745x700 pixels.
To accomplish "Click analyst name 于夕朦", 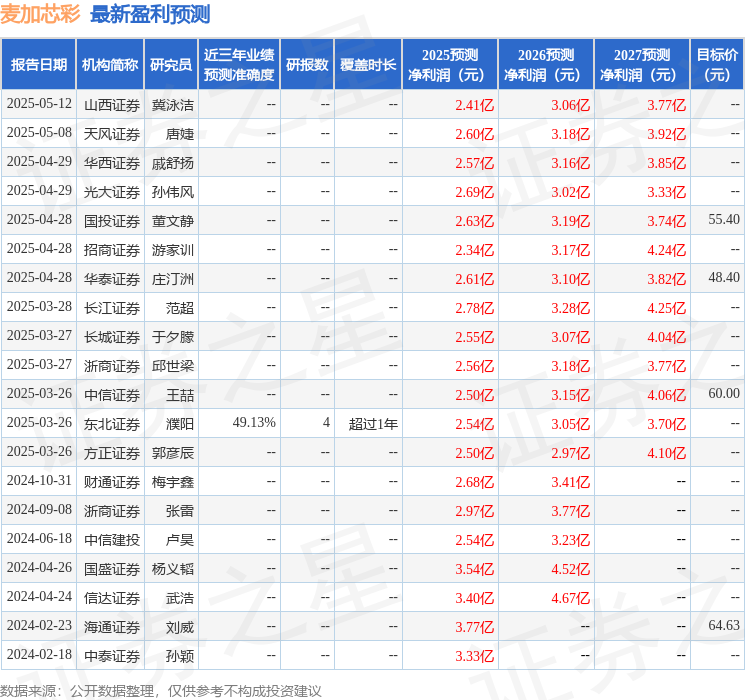I will (x=173, y=337).
